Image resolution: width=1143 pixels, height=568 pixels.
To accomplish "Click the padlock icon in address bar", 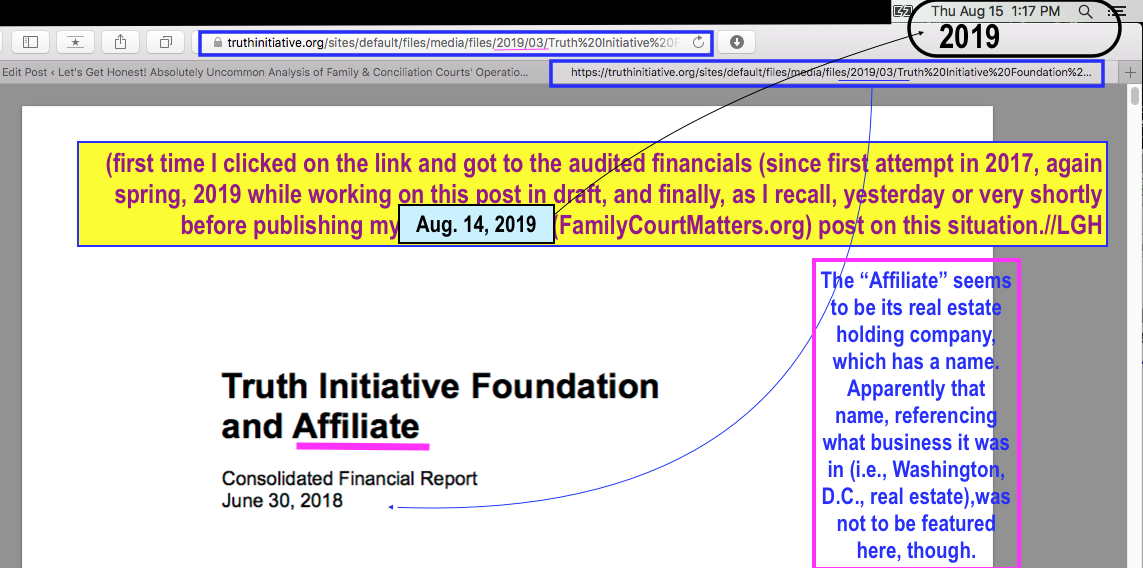I will (x=218, y=43).
